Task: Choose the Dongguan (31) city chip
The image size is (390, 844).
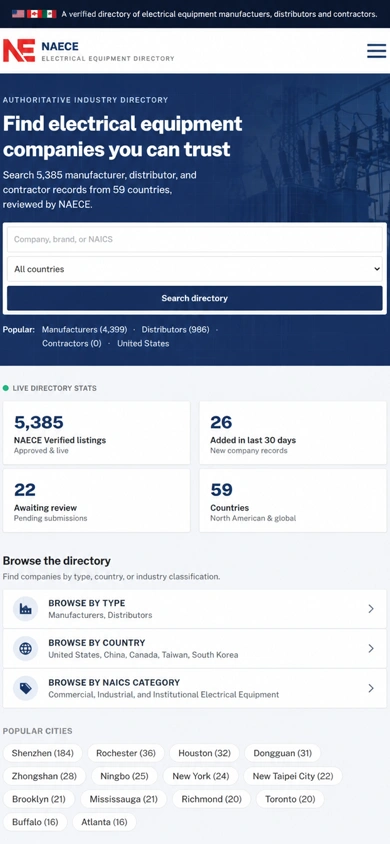Action: (282, 753)
